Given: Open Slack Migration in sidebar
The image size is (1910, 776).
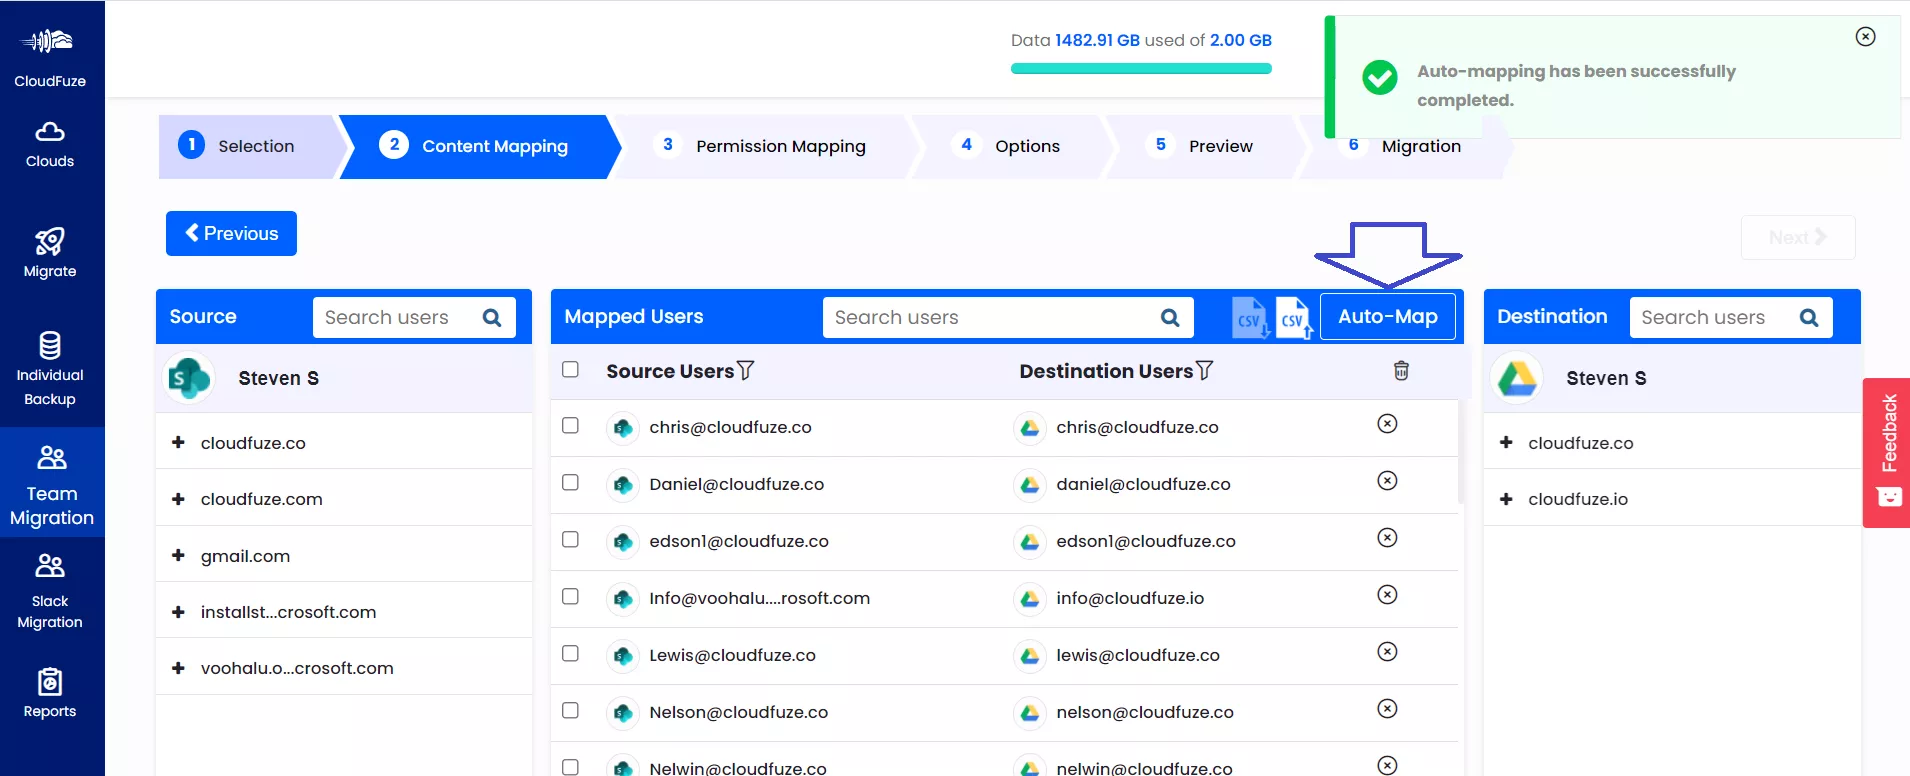Looking at the screenshot, I should pyautogui.click(x=50, y=591).
